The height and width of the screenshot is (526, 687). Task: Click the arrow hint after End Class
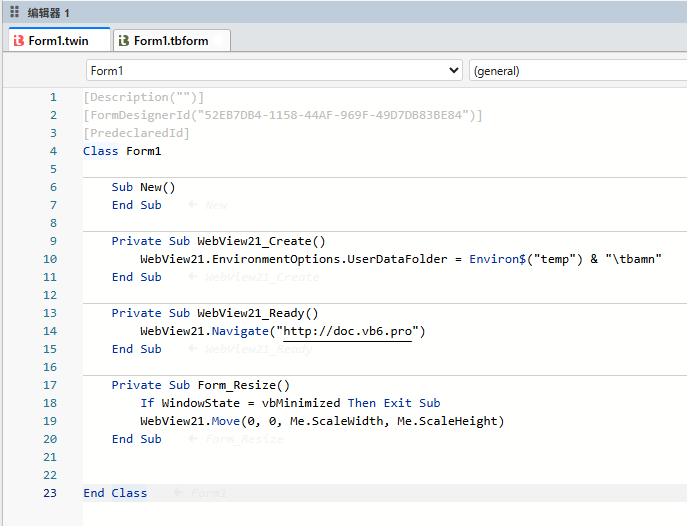(178, 493)
